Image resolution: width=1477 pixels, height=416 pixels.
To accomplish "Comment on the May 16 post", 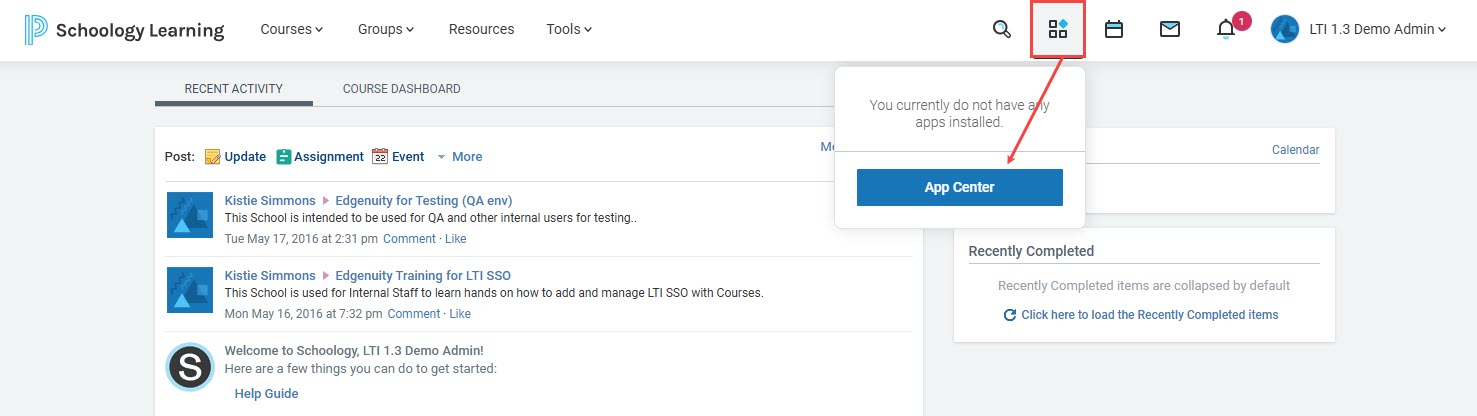I will tap(414, 314).
